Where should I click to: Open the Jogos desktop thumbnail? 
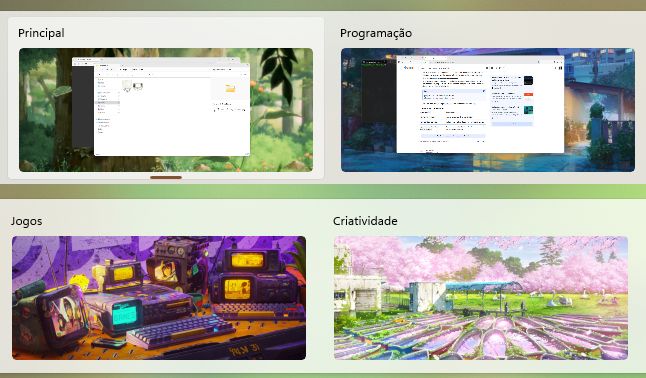159,298
